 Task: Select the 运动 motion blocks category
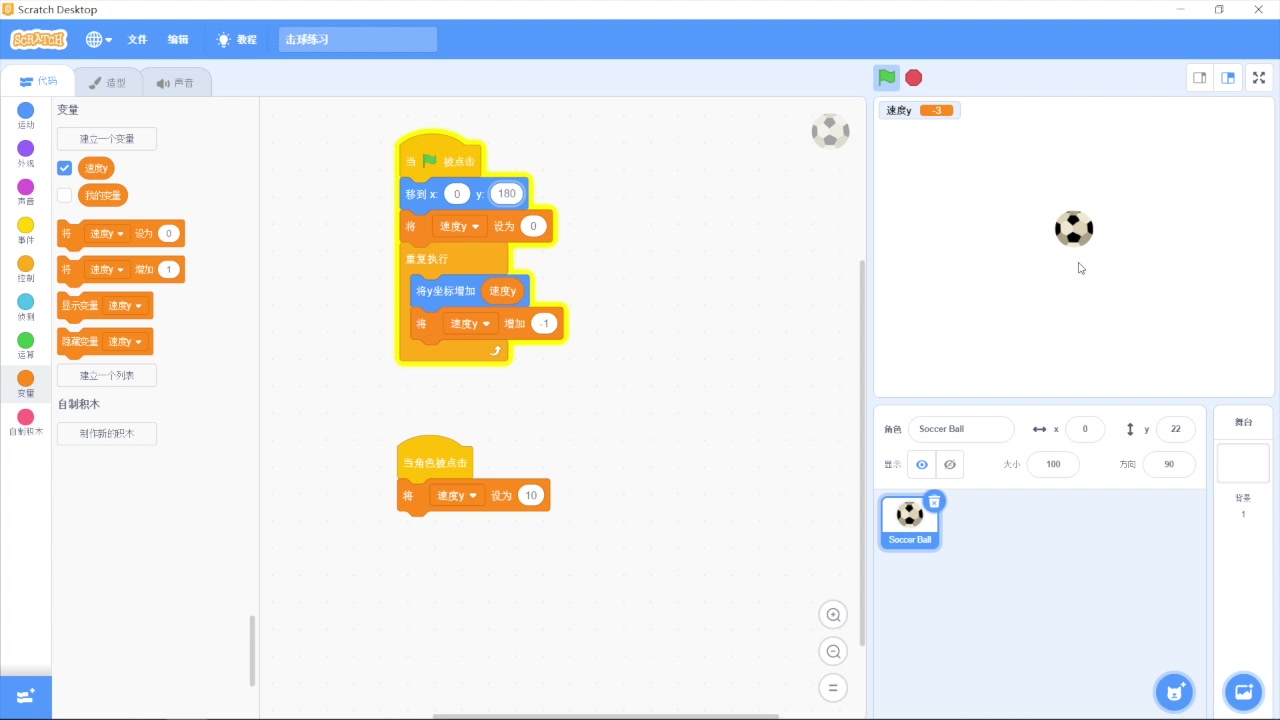(25, 115)
